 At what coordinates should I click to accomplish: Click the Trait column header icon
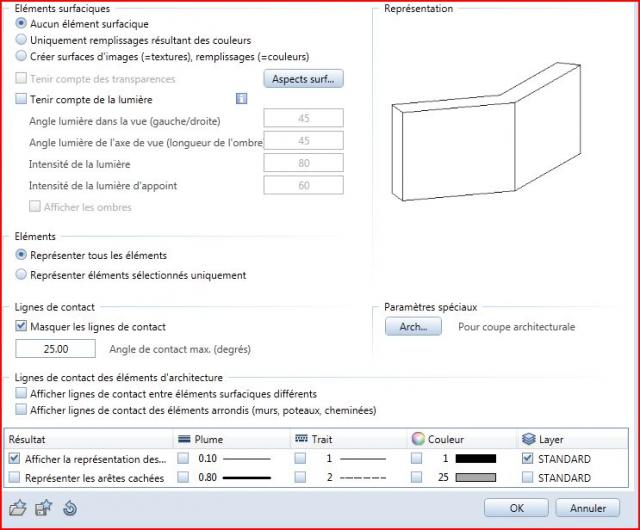coord(301,439)
